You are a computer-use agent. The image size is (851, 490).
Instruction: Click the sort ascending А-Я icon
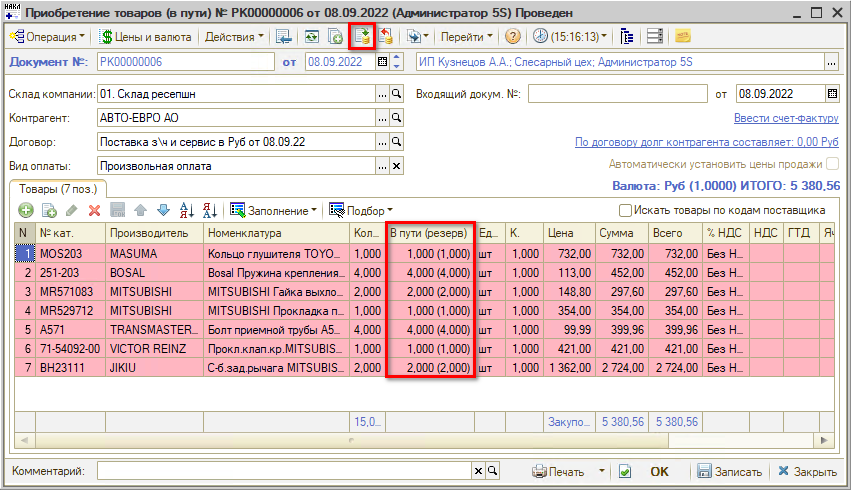click(186, 210)
